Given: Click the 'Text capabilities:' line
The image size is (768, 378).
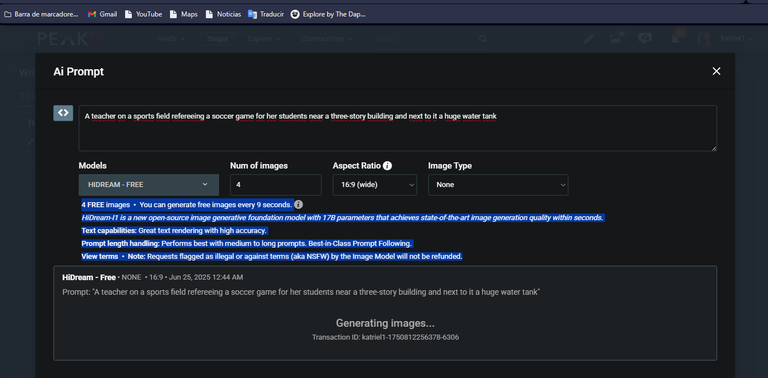Looking at the screenshot, I should coord(174,231).
